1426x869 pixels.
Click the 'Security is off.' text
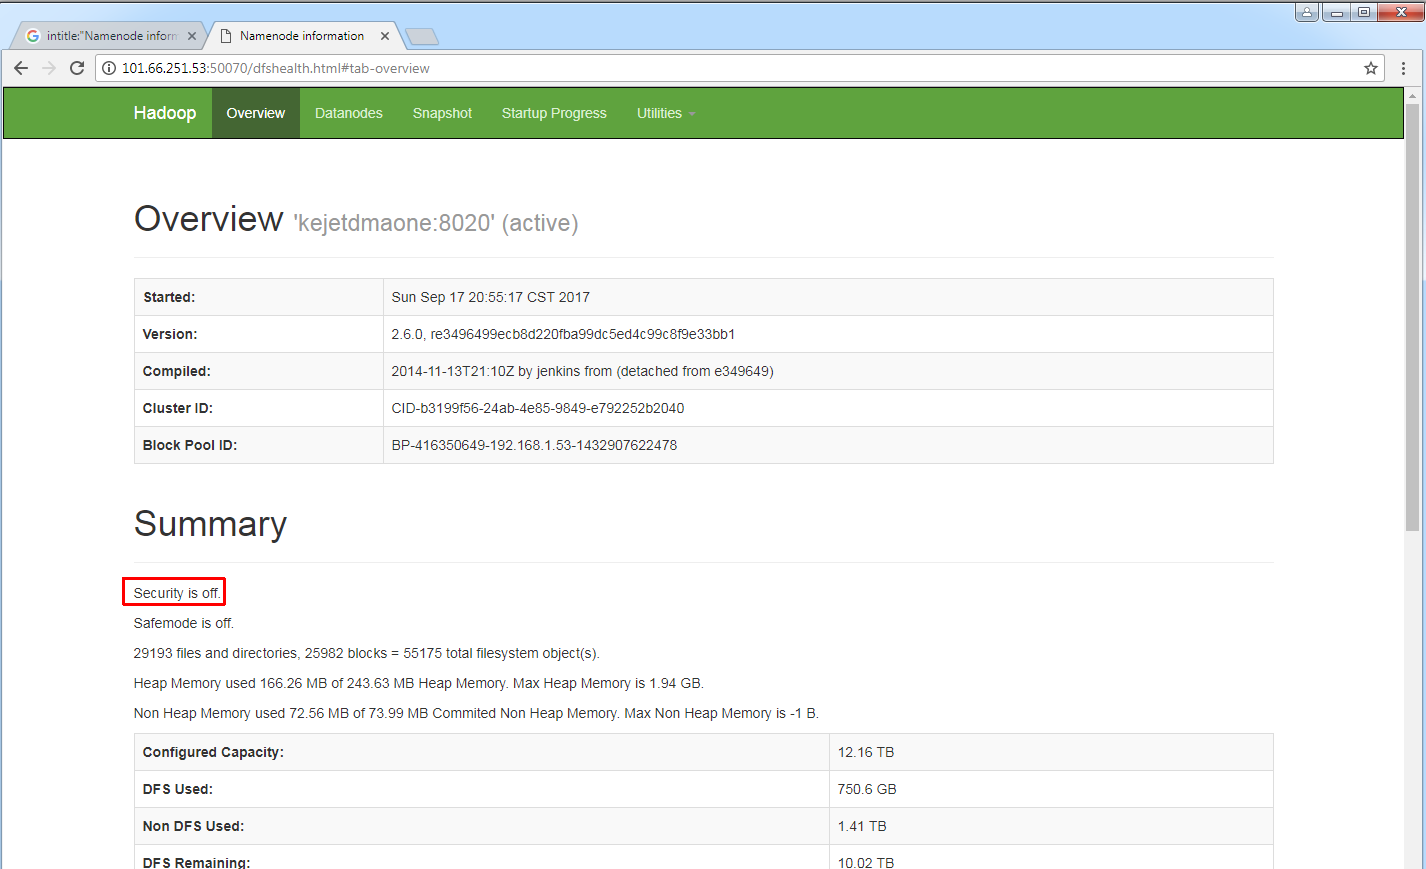(x=177, y=593)
